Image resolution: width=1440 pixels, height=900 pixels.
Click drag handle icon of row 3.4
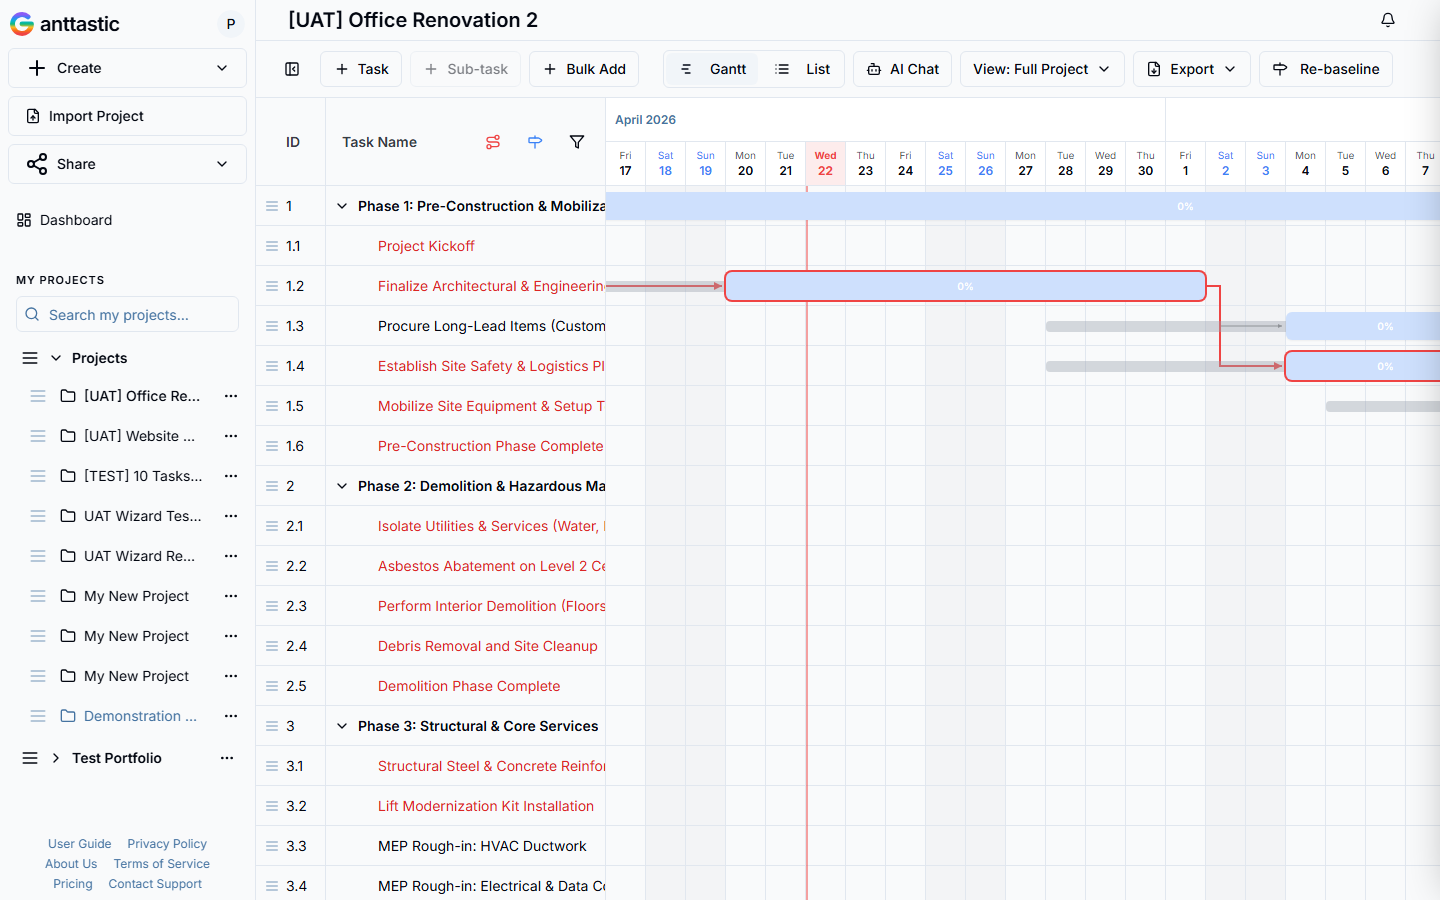click(x=272, y=886)
